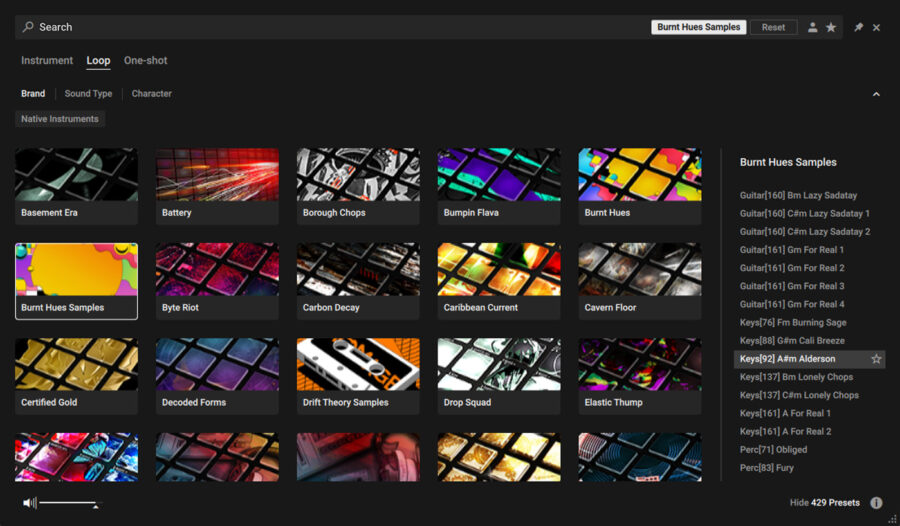Favorite the Keys[92] A#m Alderson preset
Screen dimensions: 900x526
(876, 359)
